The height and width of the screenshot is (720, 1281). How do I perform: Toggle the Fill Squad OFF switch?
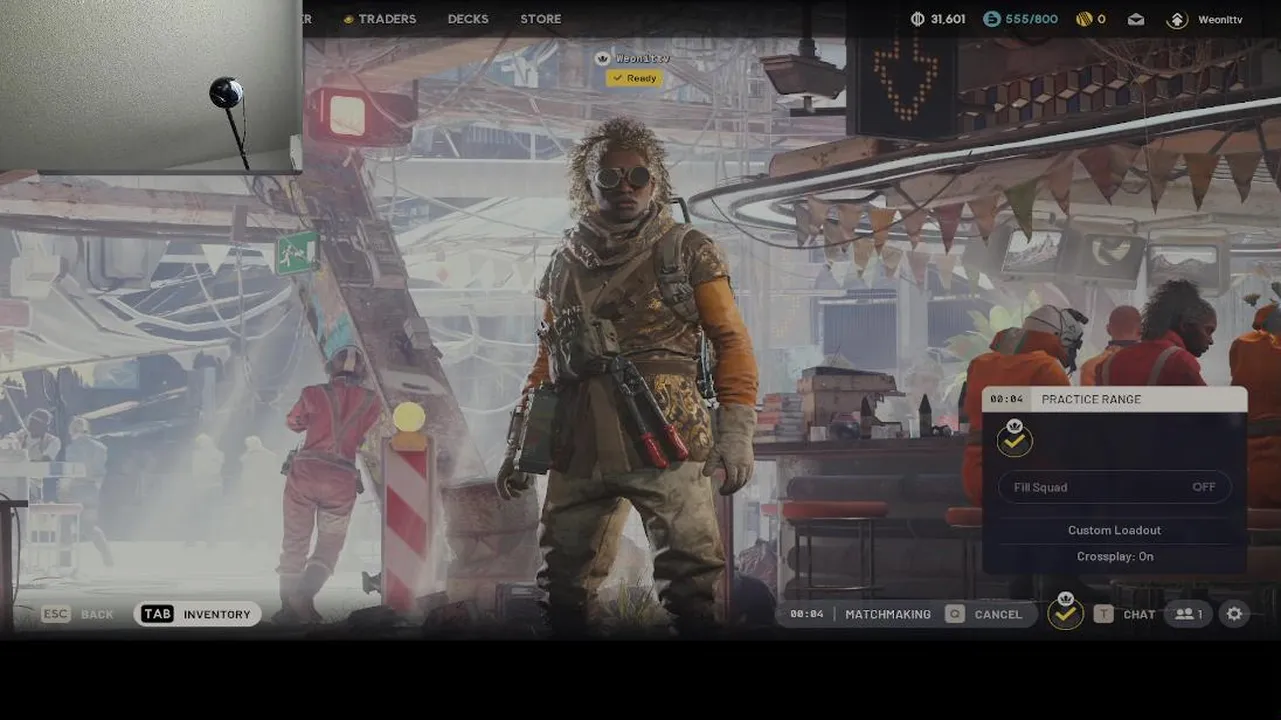(1115, 487)
